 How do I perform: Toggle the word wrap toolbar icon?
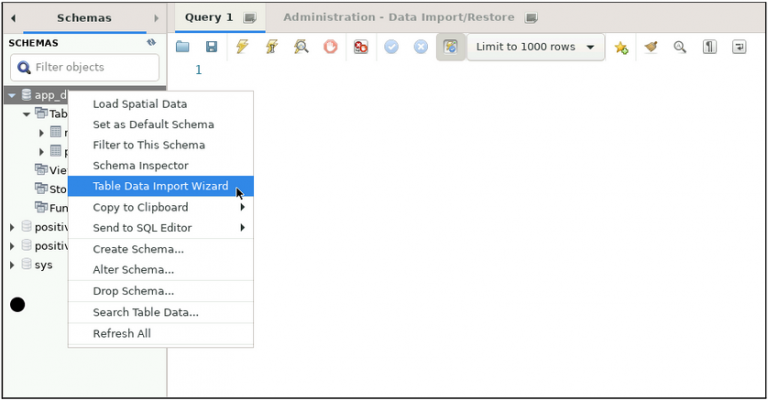point(739,47)
